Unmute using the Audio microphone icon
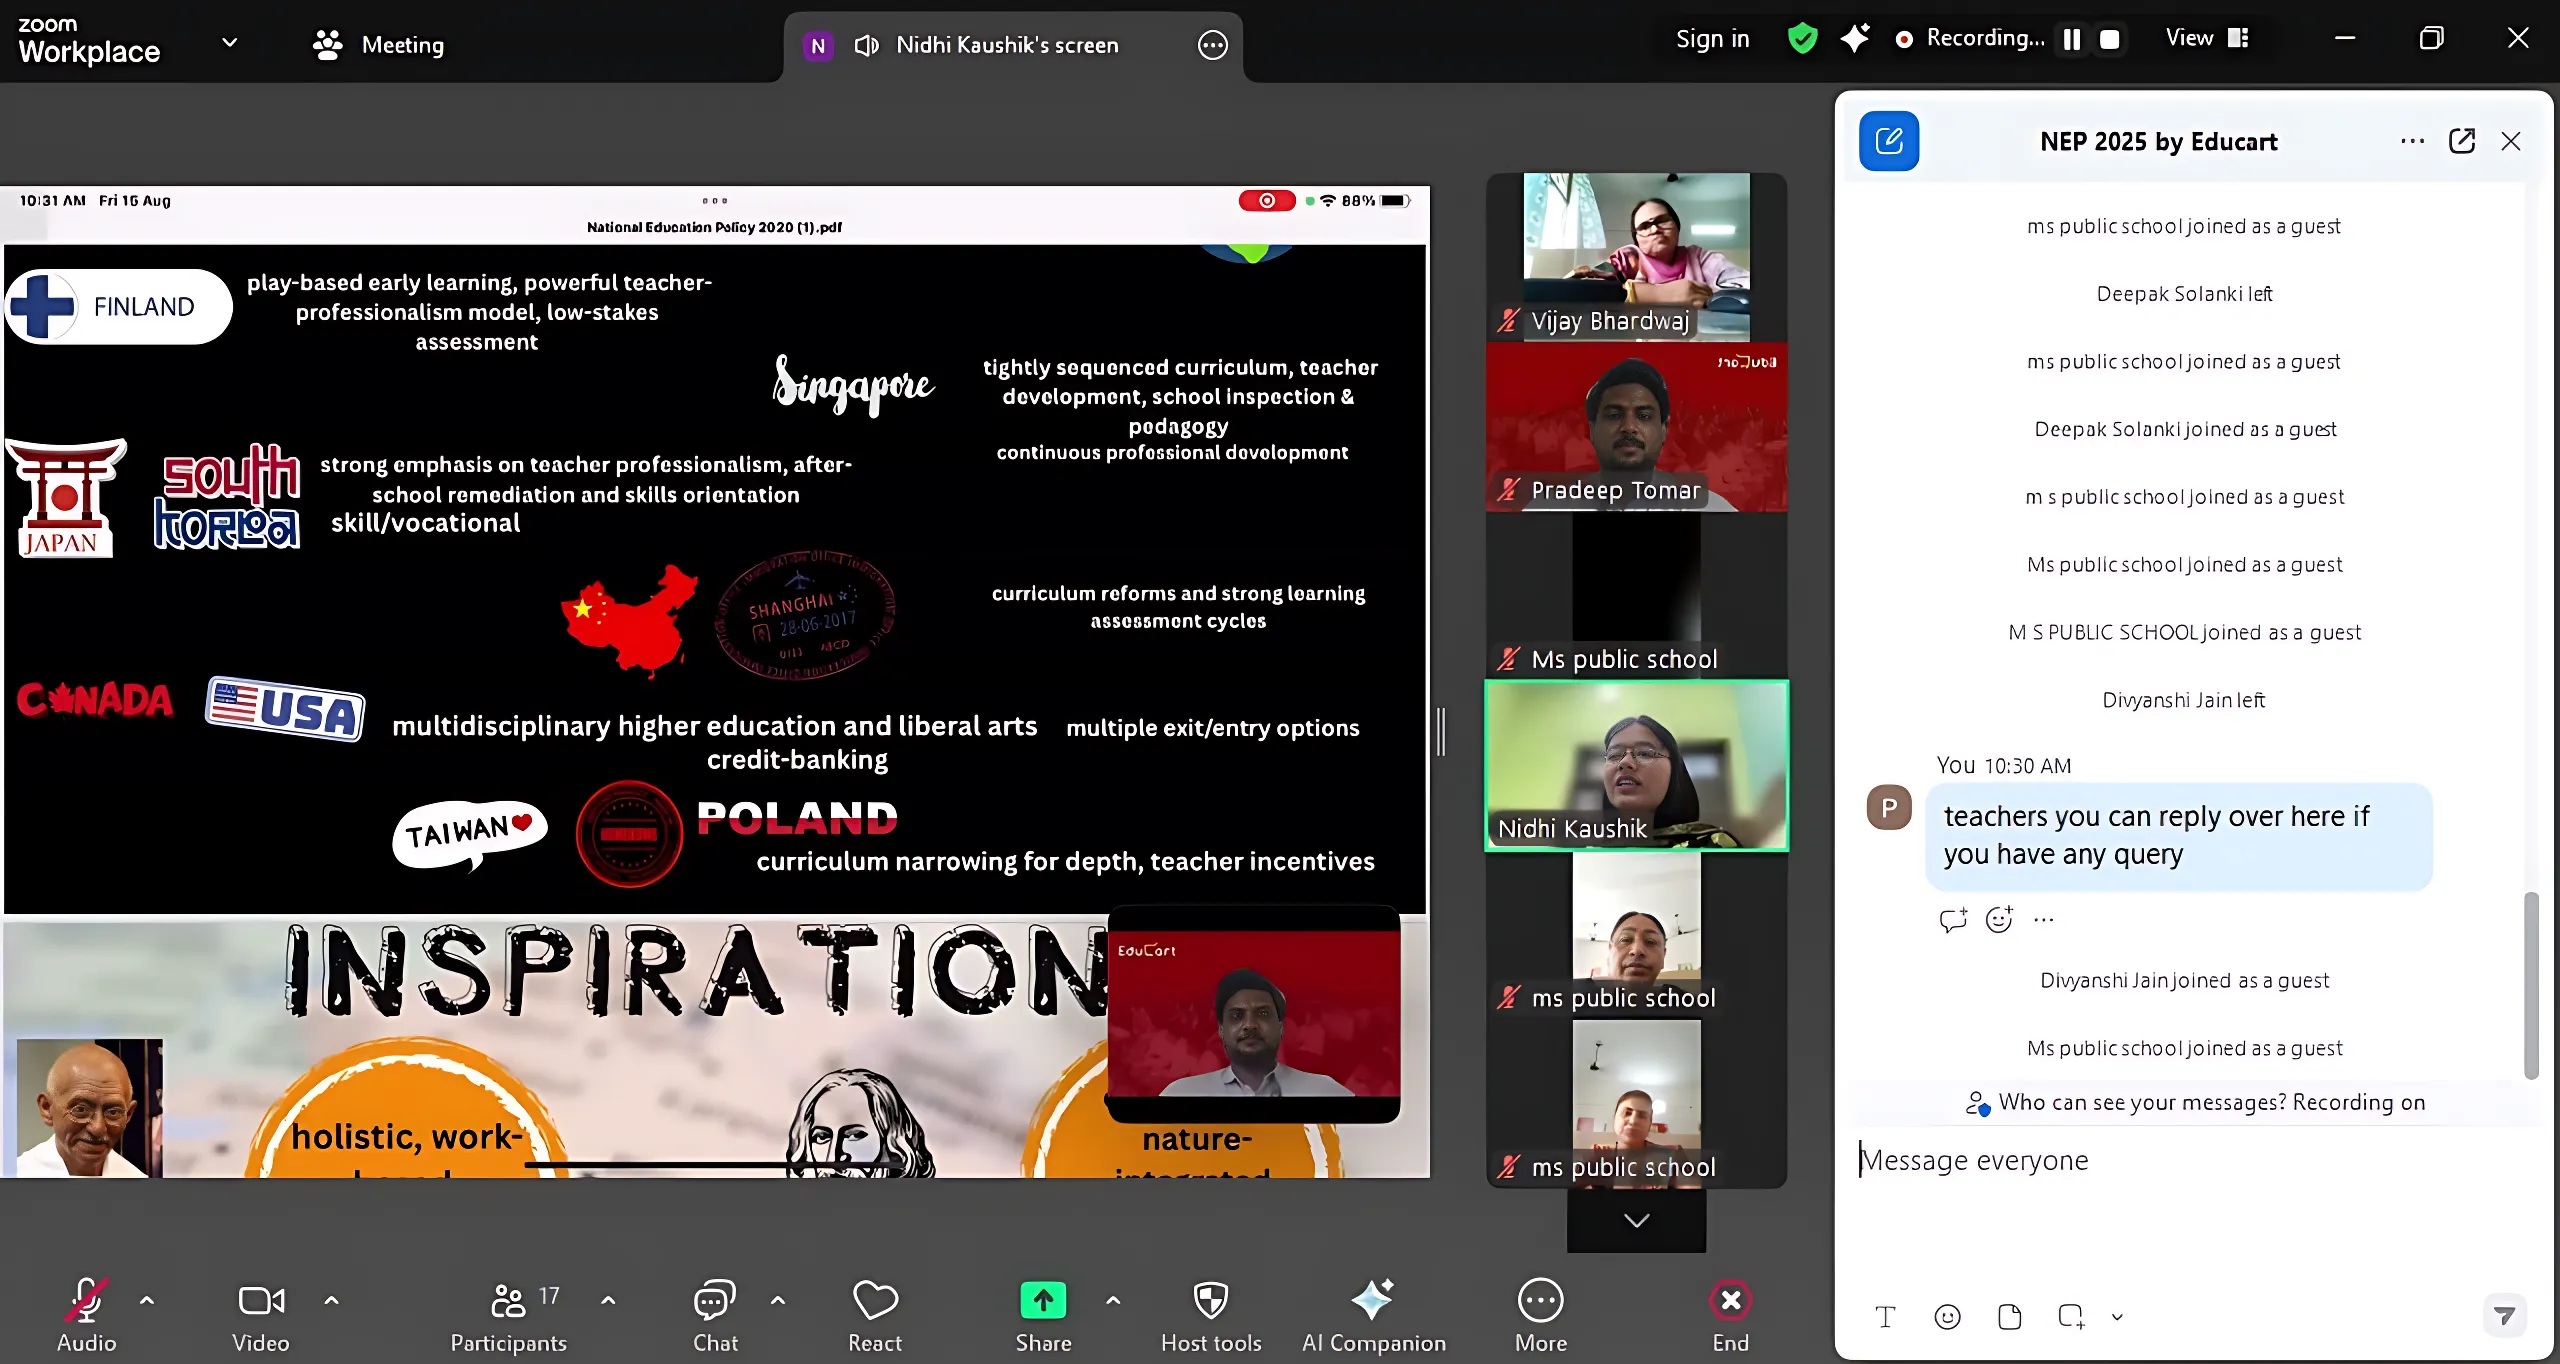The width and height of the screenshot is (2560, 1364). (x=86, y=1300)
